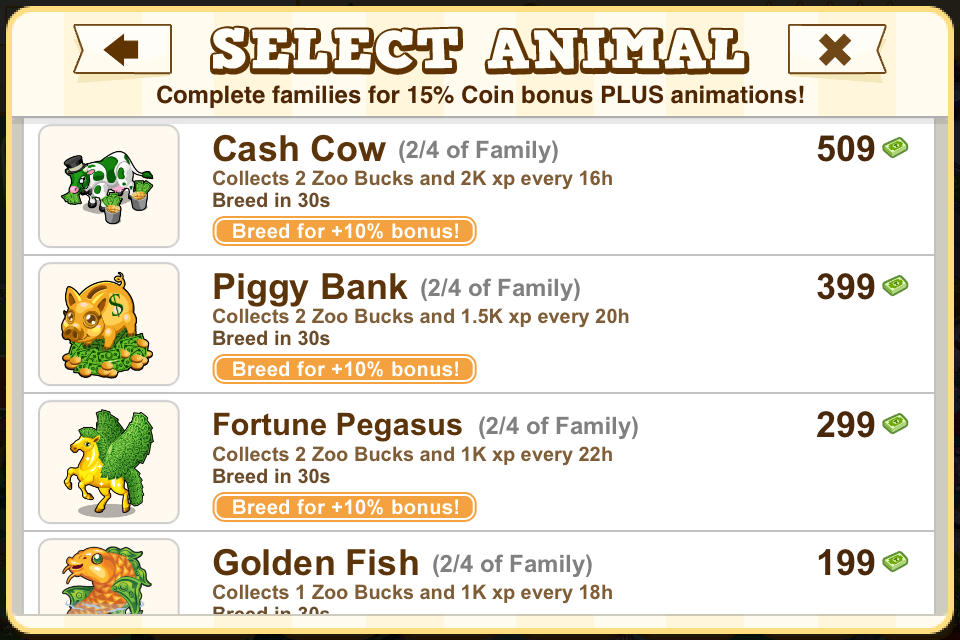Click the Zoo Bucks icon next to 509
The width and height of the screenshot is (960, 640).
coord(895,148)
